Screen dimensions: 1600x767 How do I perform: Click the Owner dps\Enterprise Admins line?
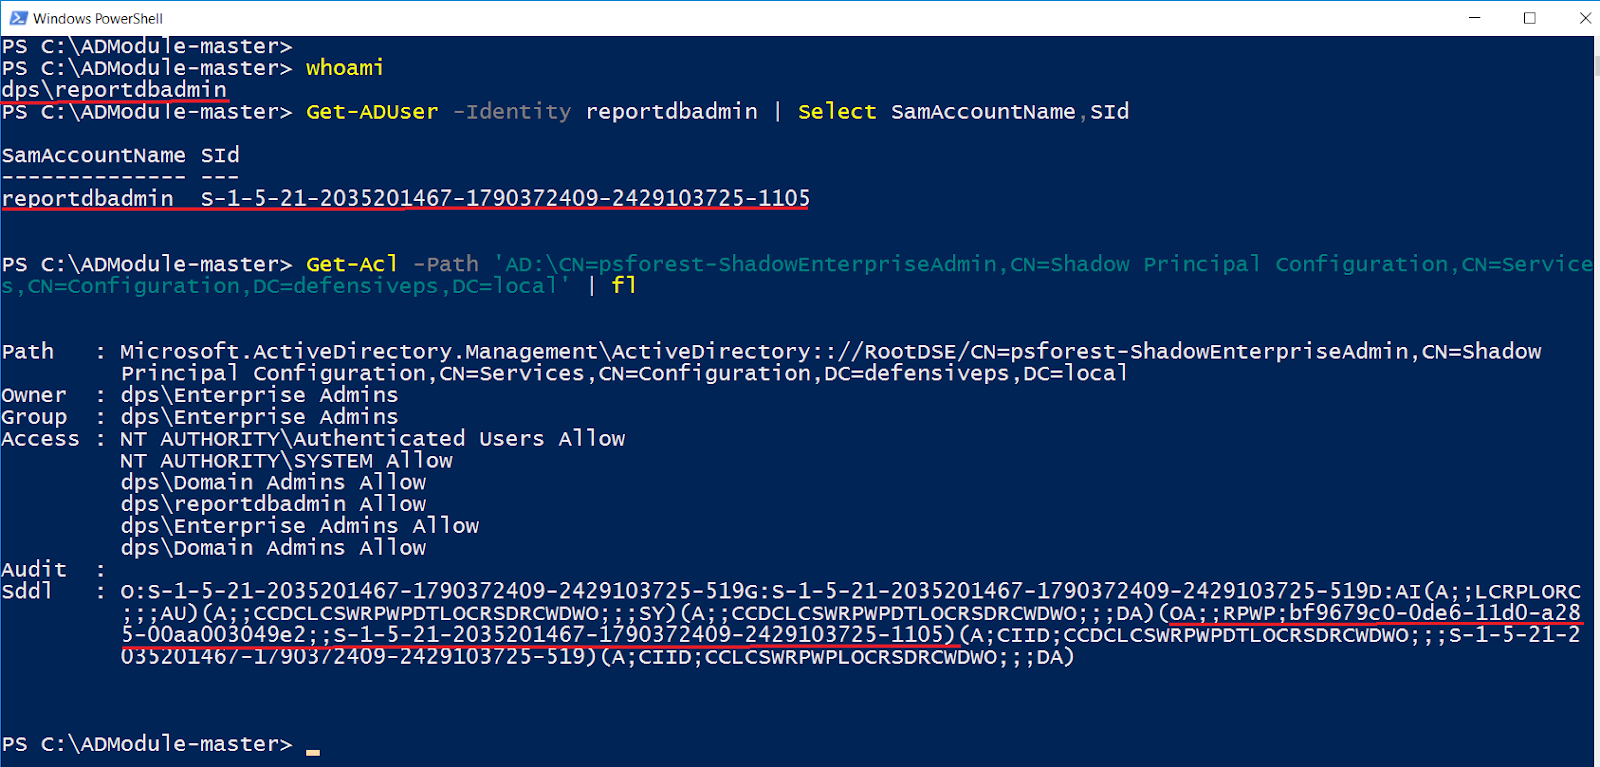pos(200,395)
